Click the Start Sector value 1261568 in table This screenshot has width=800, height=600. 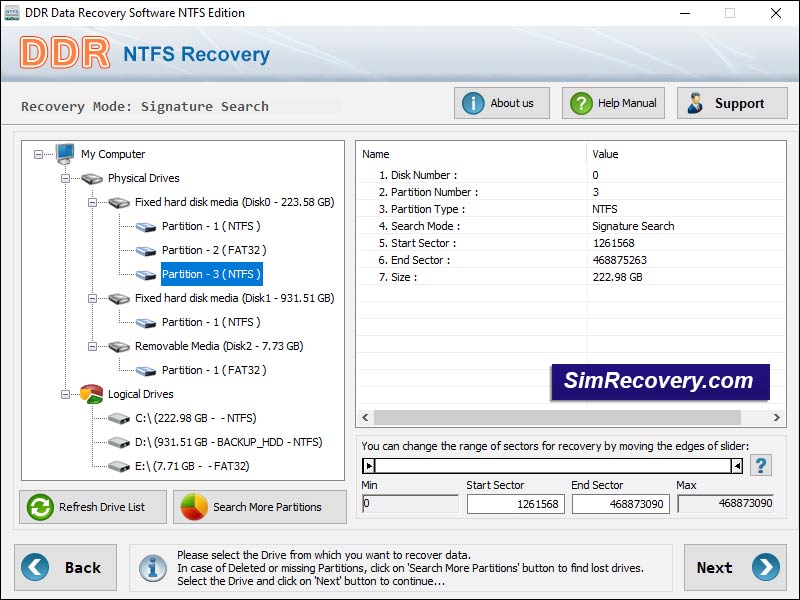pyautogui.click(x=613, y=243)
